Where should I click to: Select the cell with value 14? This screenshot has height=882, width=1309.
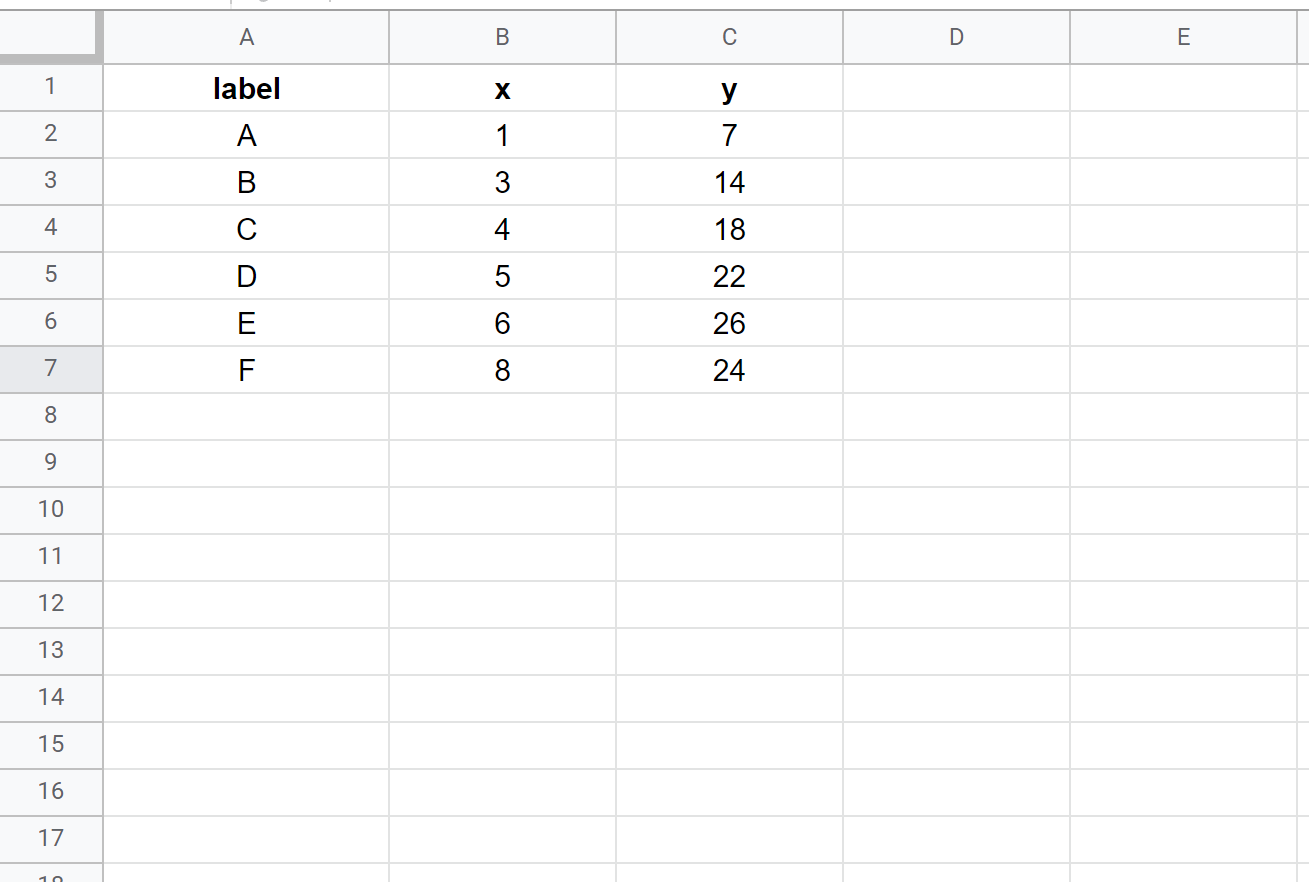coord(729,182)
